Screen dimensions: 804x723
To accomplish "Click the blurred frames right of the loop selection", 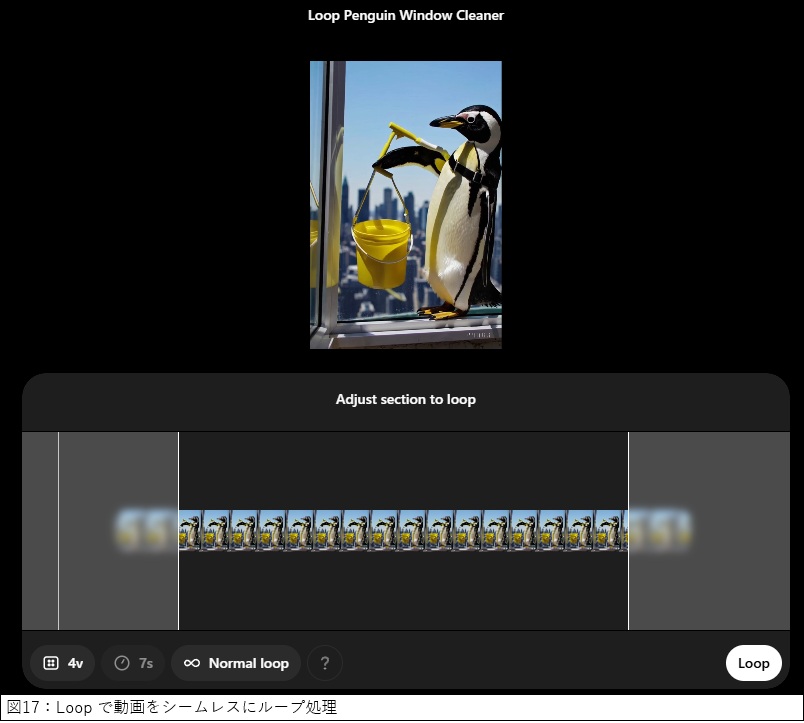I will [660, 530].
